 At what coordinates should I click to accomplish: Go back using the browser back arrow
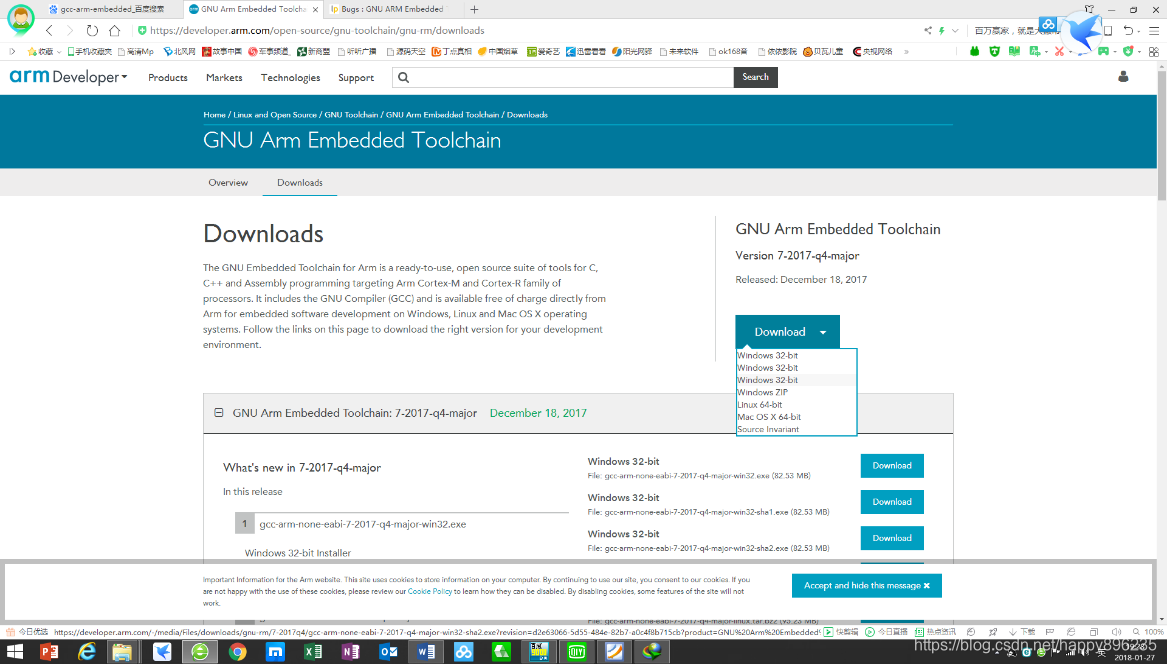[x=49, y=31]
